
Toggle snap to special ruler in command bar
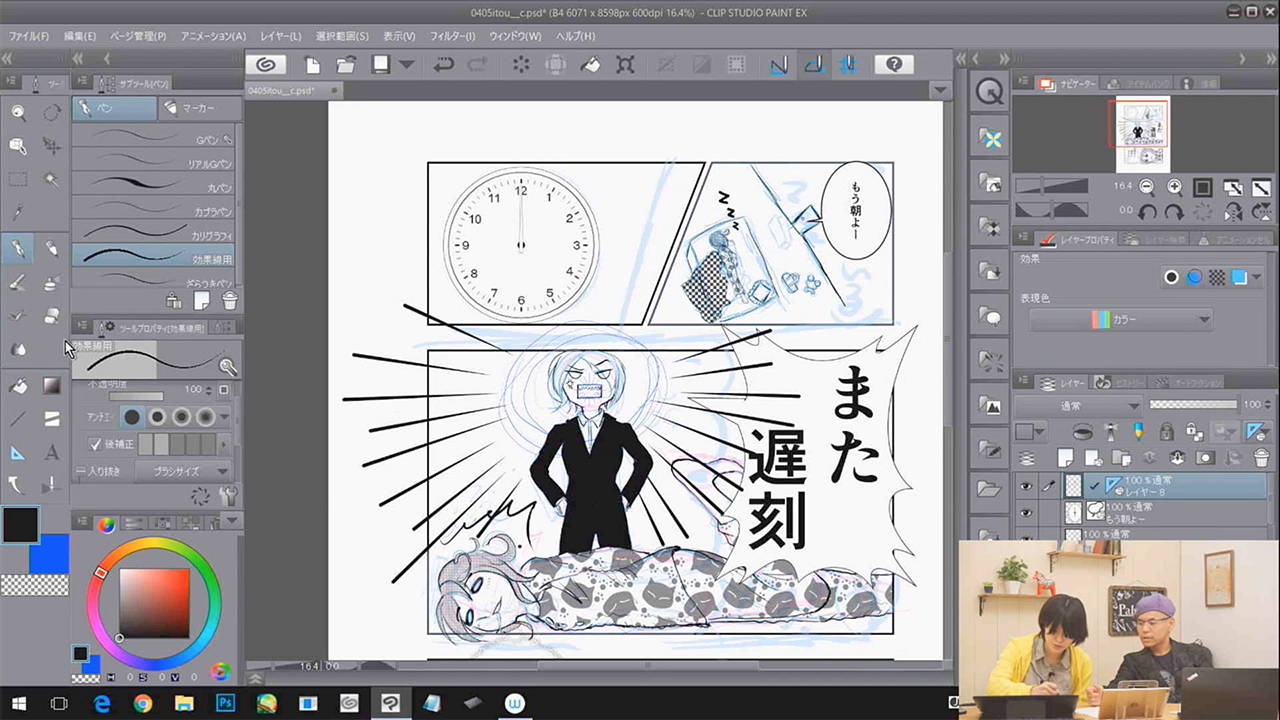[813, 65]
